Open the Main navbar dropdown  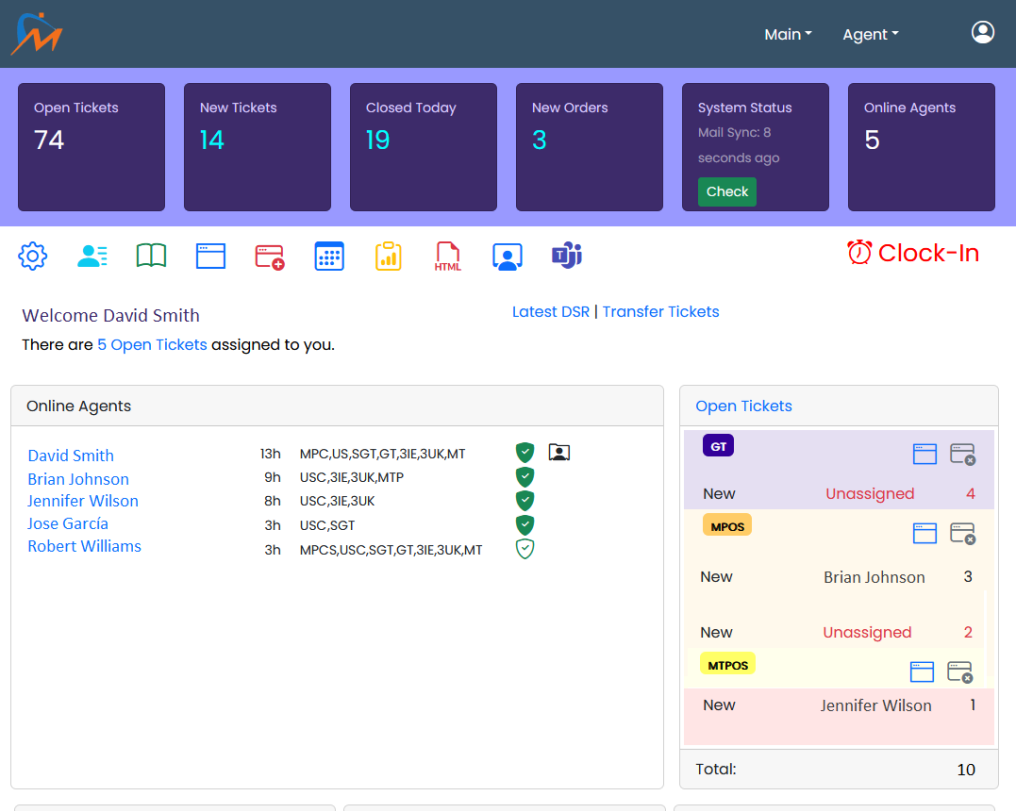787,33
